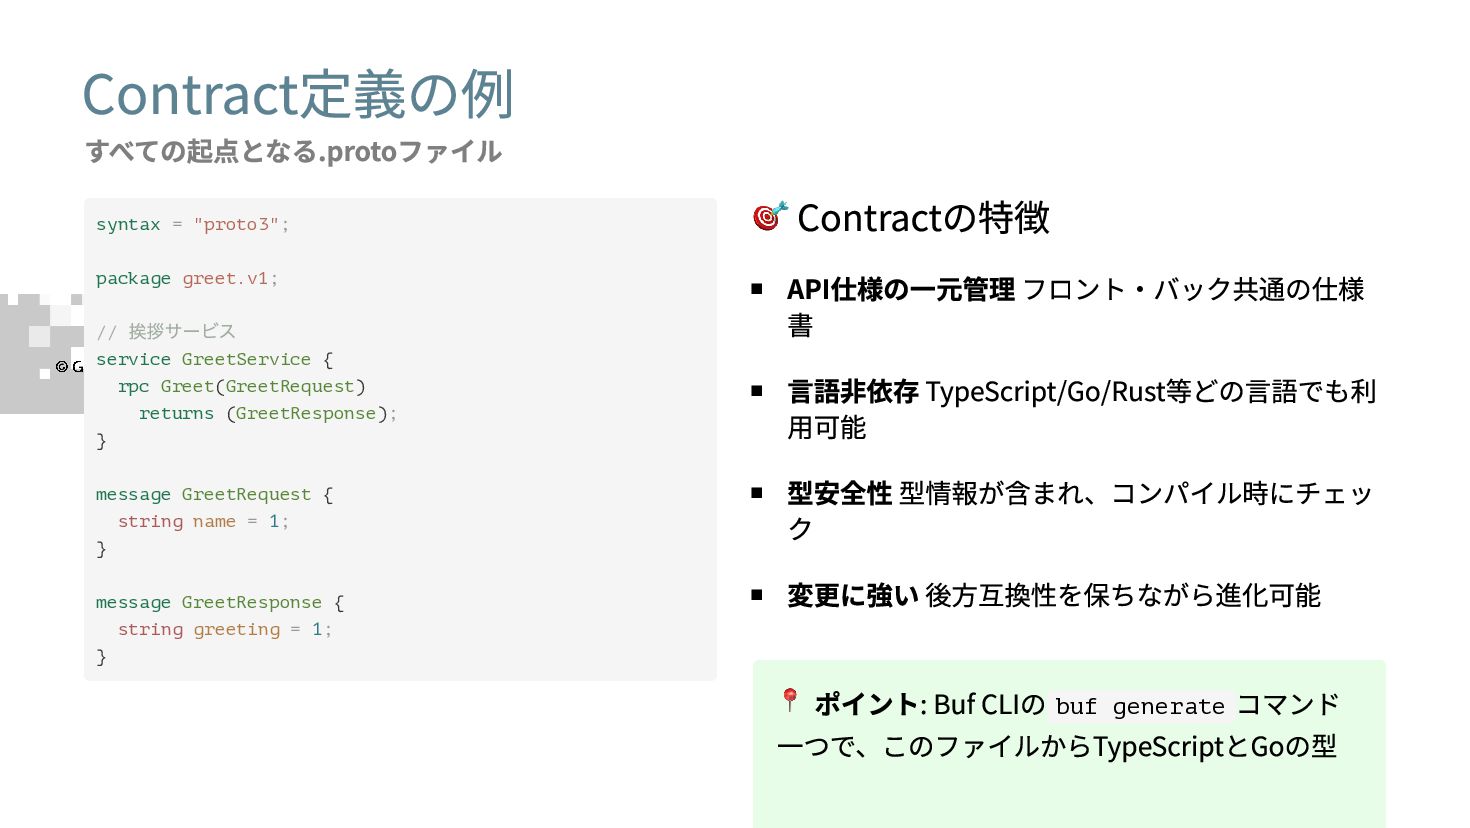The width and height of the screenshot is (1470, 828).
Task: Click the red pushpin icon beside ポイント
Action: 790,700
